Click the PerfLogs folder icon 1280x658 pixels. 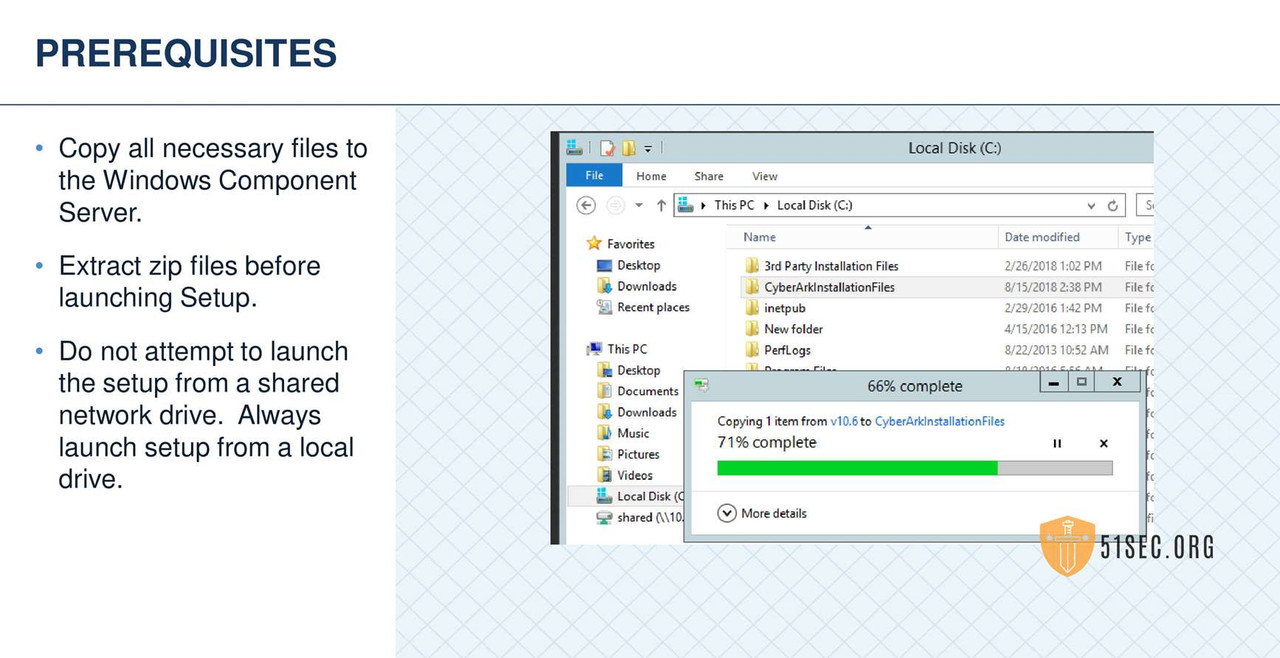(x=752, y=350)
